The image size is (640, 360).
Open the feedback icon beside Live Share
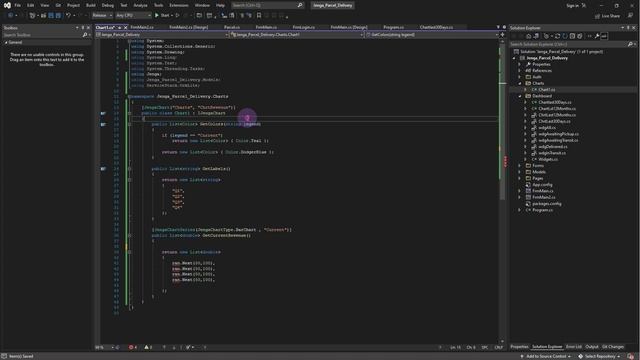(630, 16)
